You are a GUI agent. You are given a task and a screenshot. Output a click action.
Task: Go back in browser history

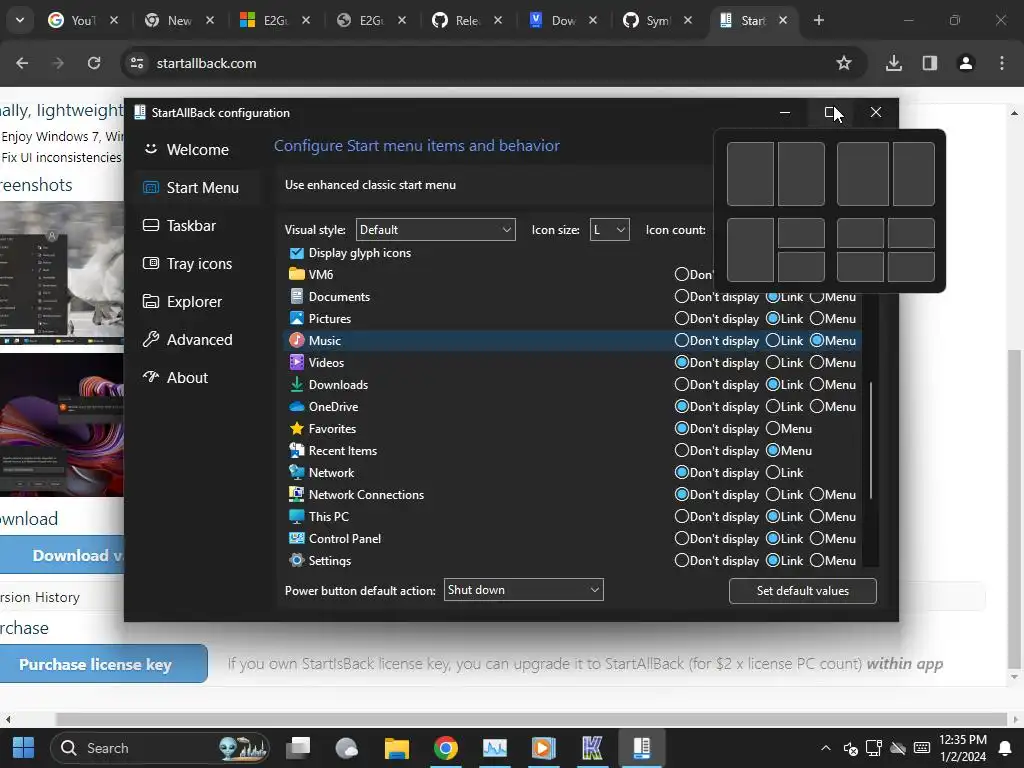tap(22, 63)
